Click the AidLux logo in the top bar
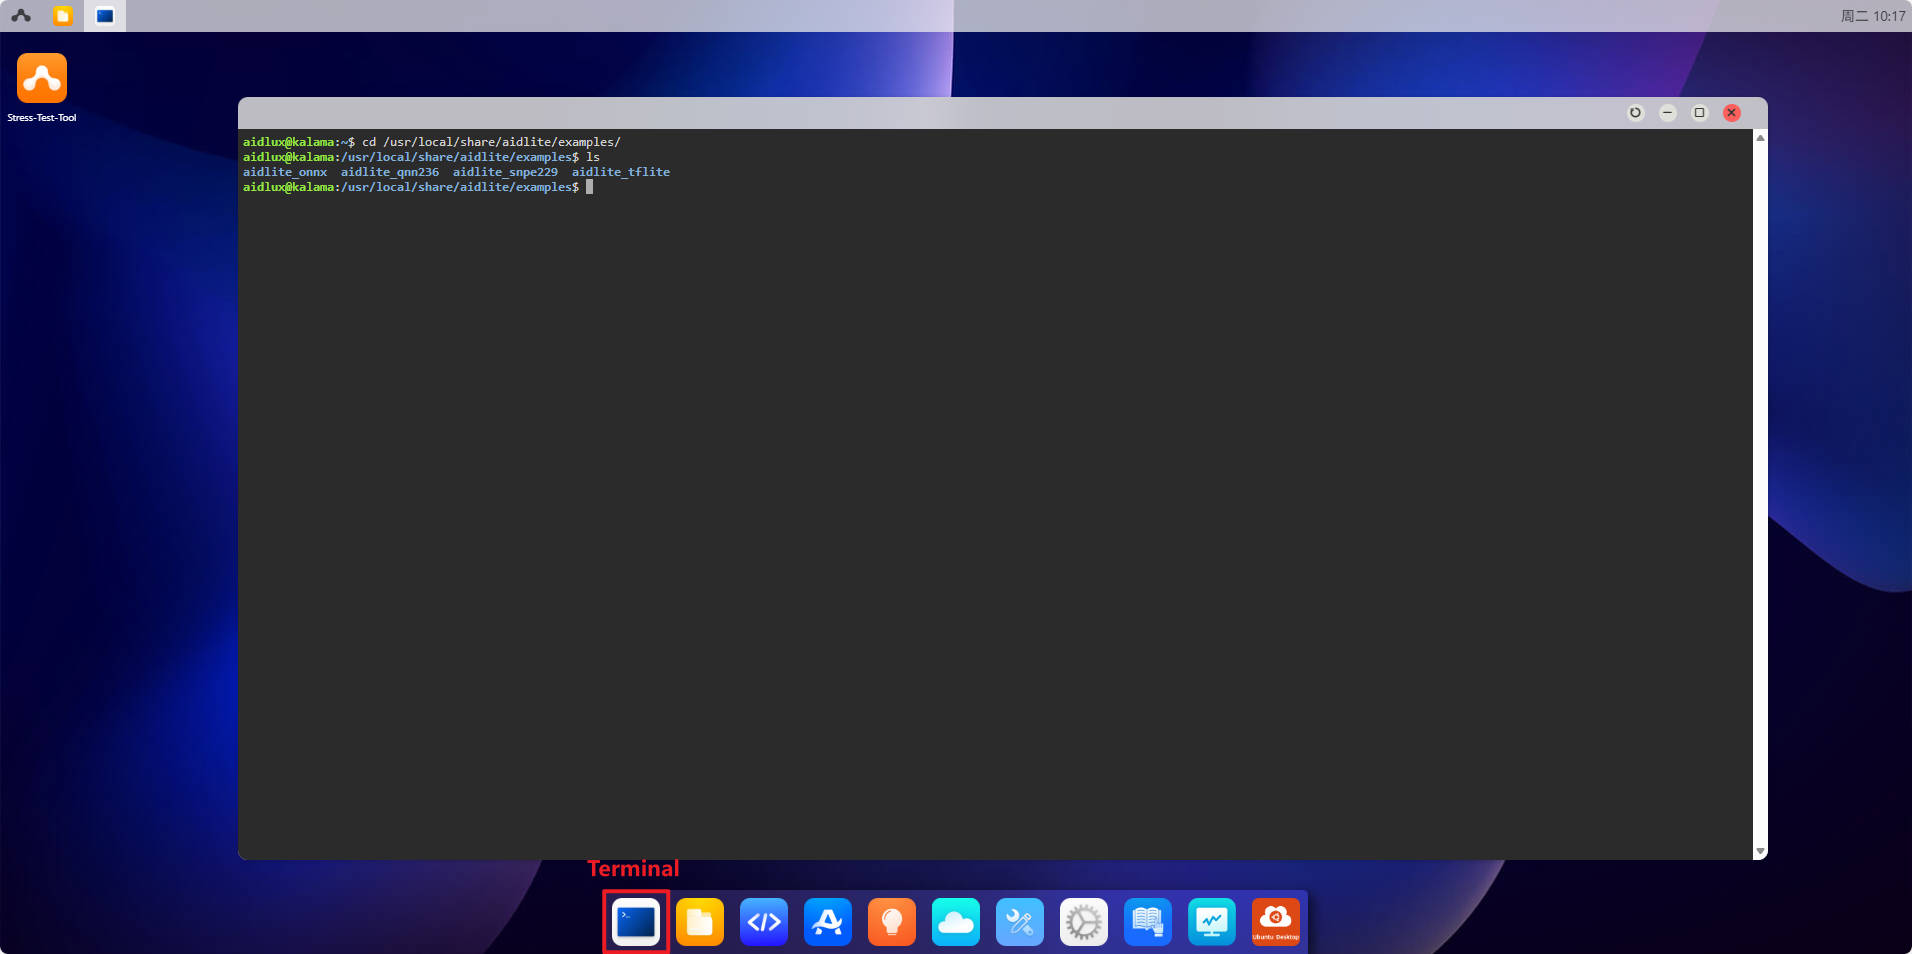 tap(21, 16)
